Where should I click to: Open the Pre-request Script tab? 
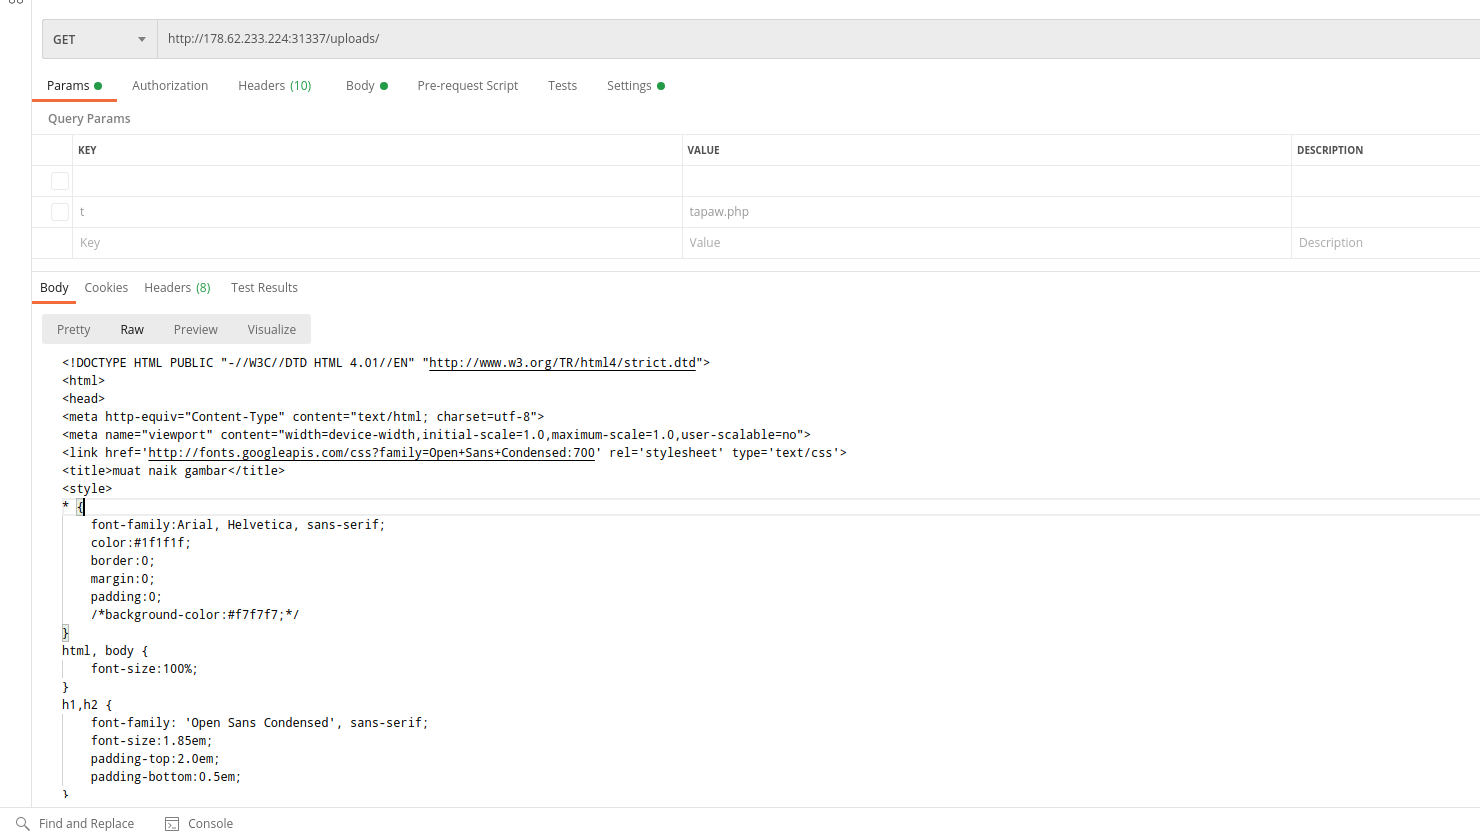[x=467, y=86]
